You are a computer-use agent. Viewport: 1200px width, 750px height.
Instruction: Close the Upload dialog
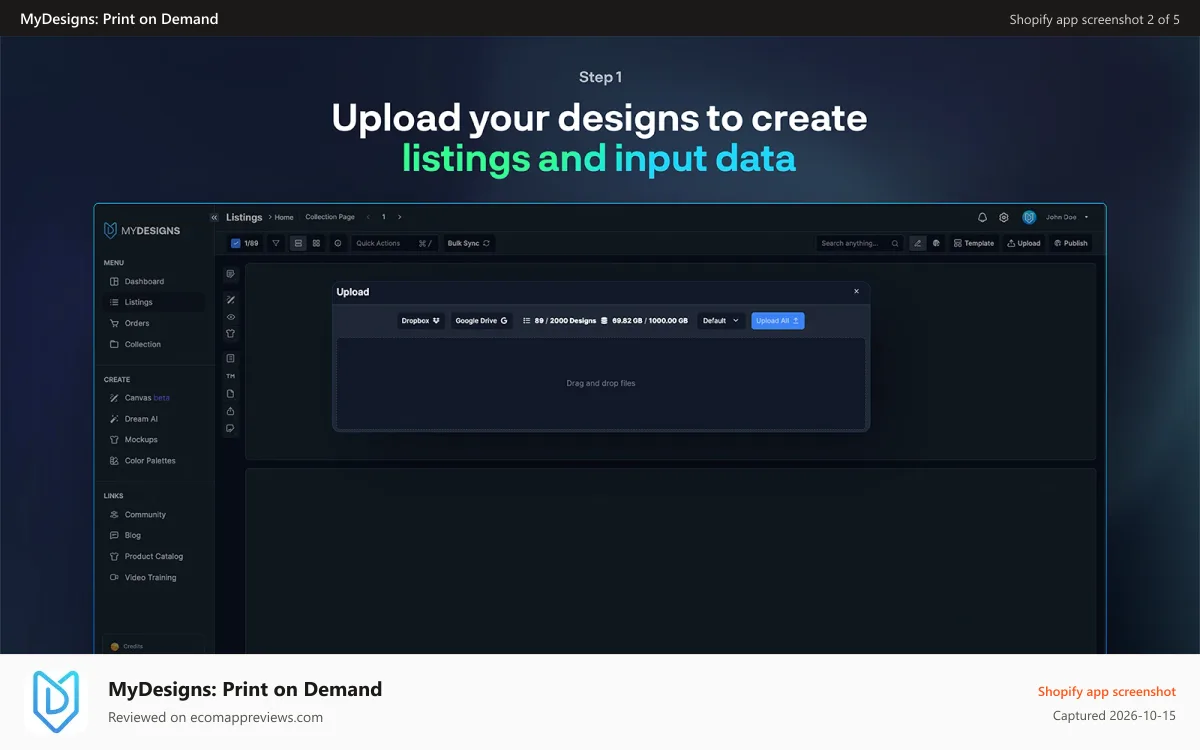[856, 291]
